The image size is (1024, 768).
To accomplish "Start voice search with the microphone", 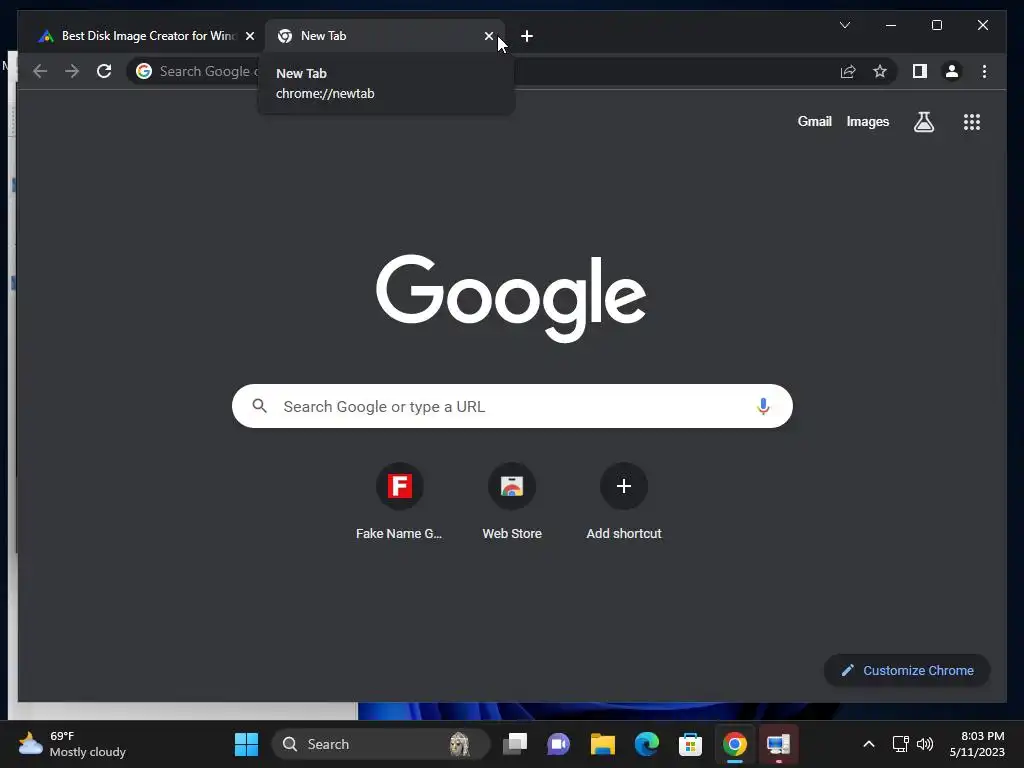I will click(x=763, y=406).
